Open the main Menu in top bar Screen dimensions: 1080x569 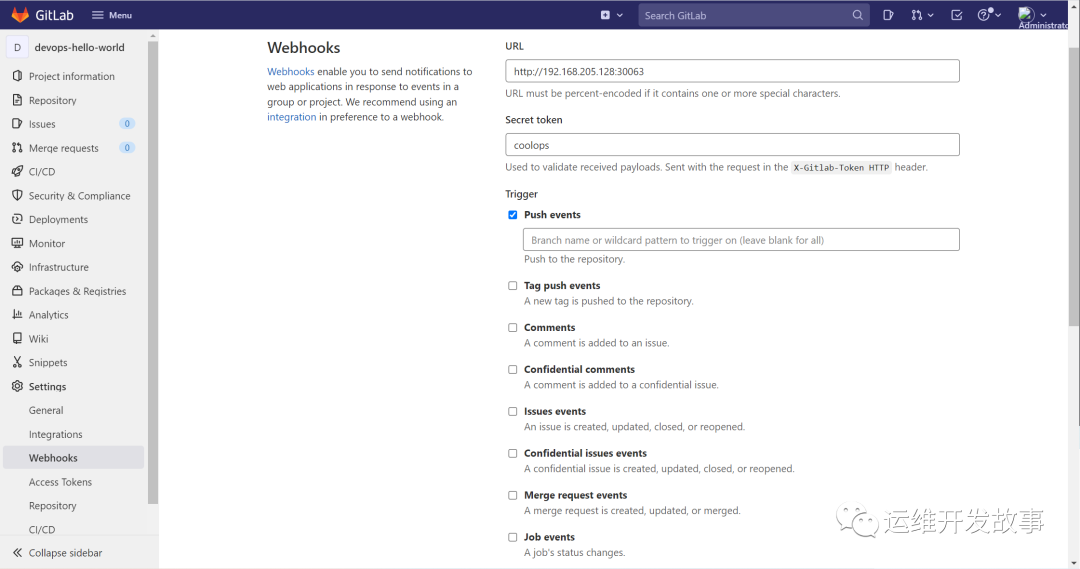(x=112, y=15)
